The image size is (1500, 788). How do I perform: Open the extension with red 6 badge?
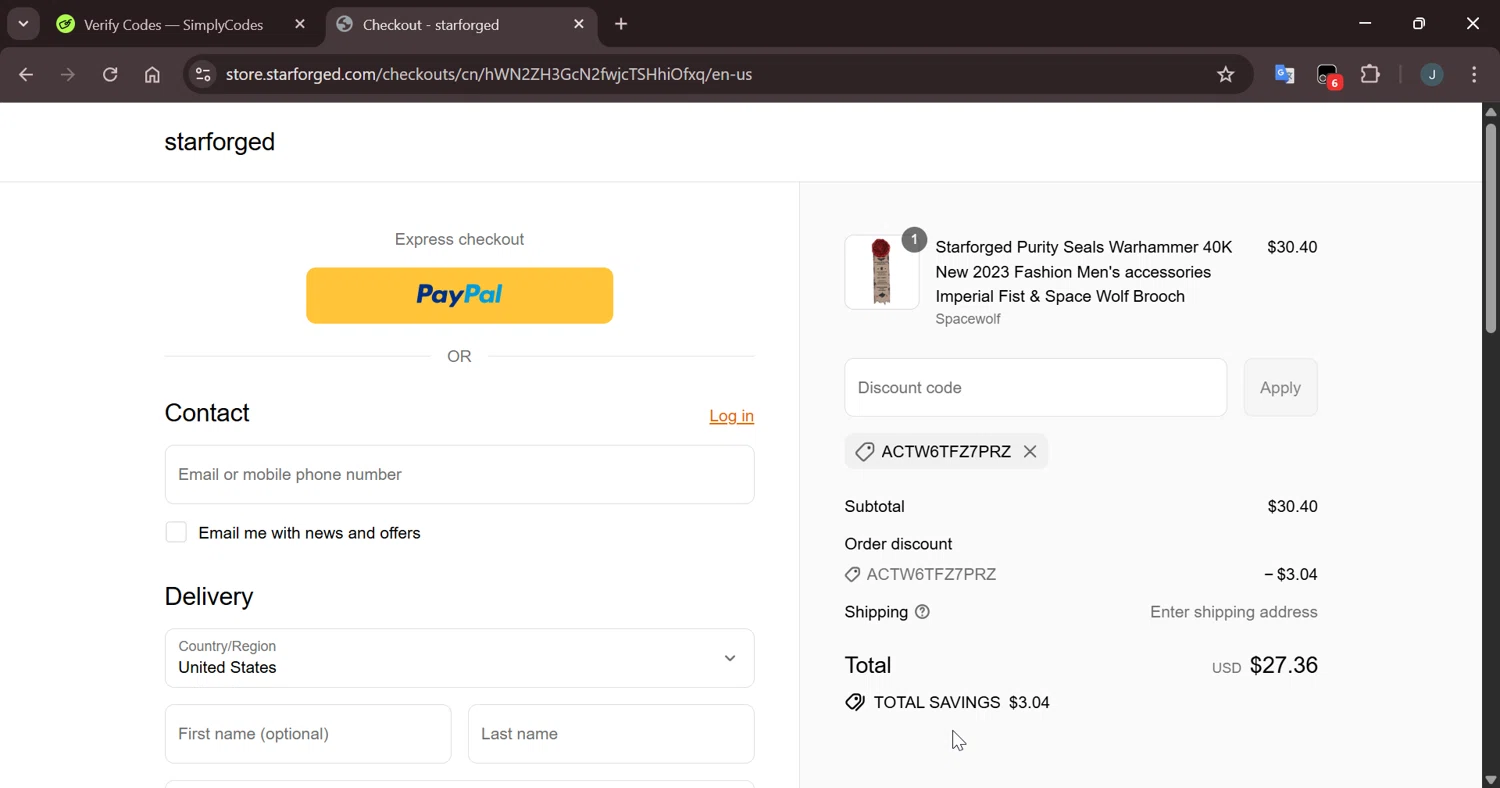click(x=1328, y=75)
